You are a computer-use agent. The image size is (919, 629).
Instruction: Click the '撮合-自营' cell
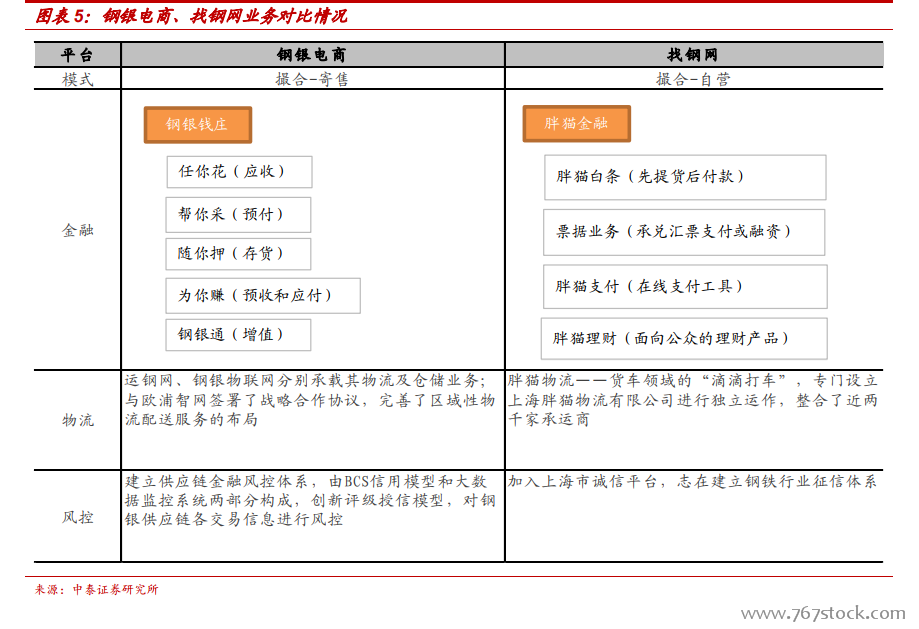coord(694,79)
